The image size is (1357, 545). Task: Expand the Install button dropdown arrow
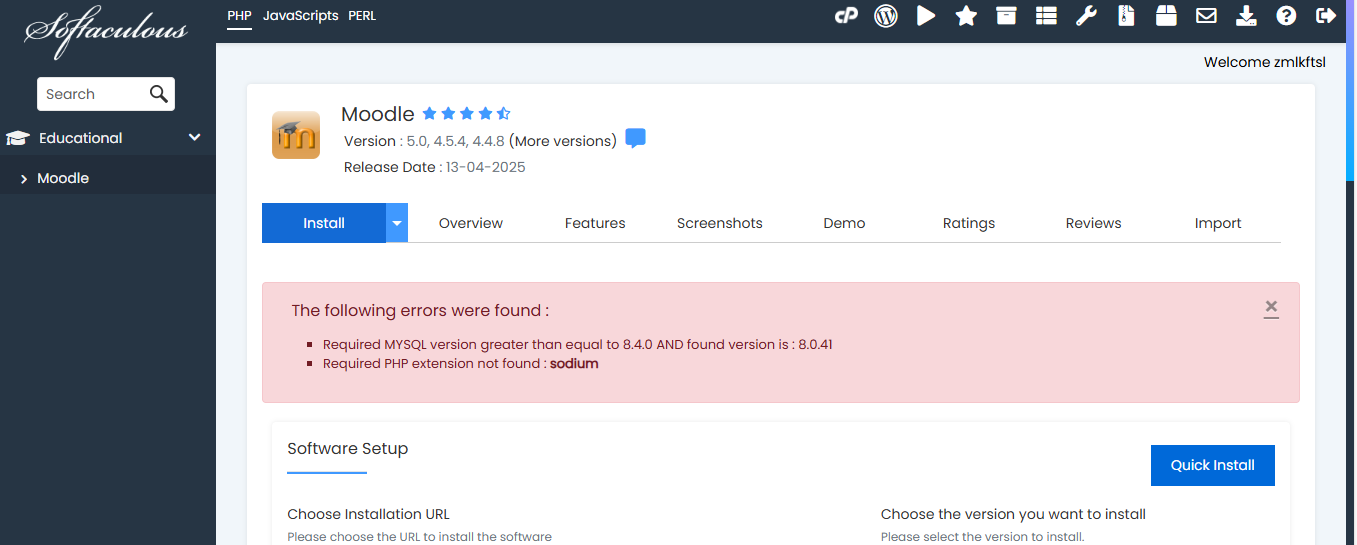(397, 223)
